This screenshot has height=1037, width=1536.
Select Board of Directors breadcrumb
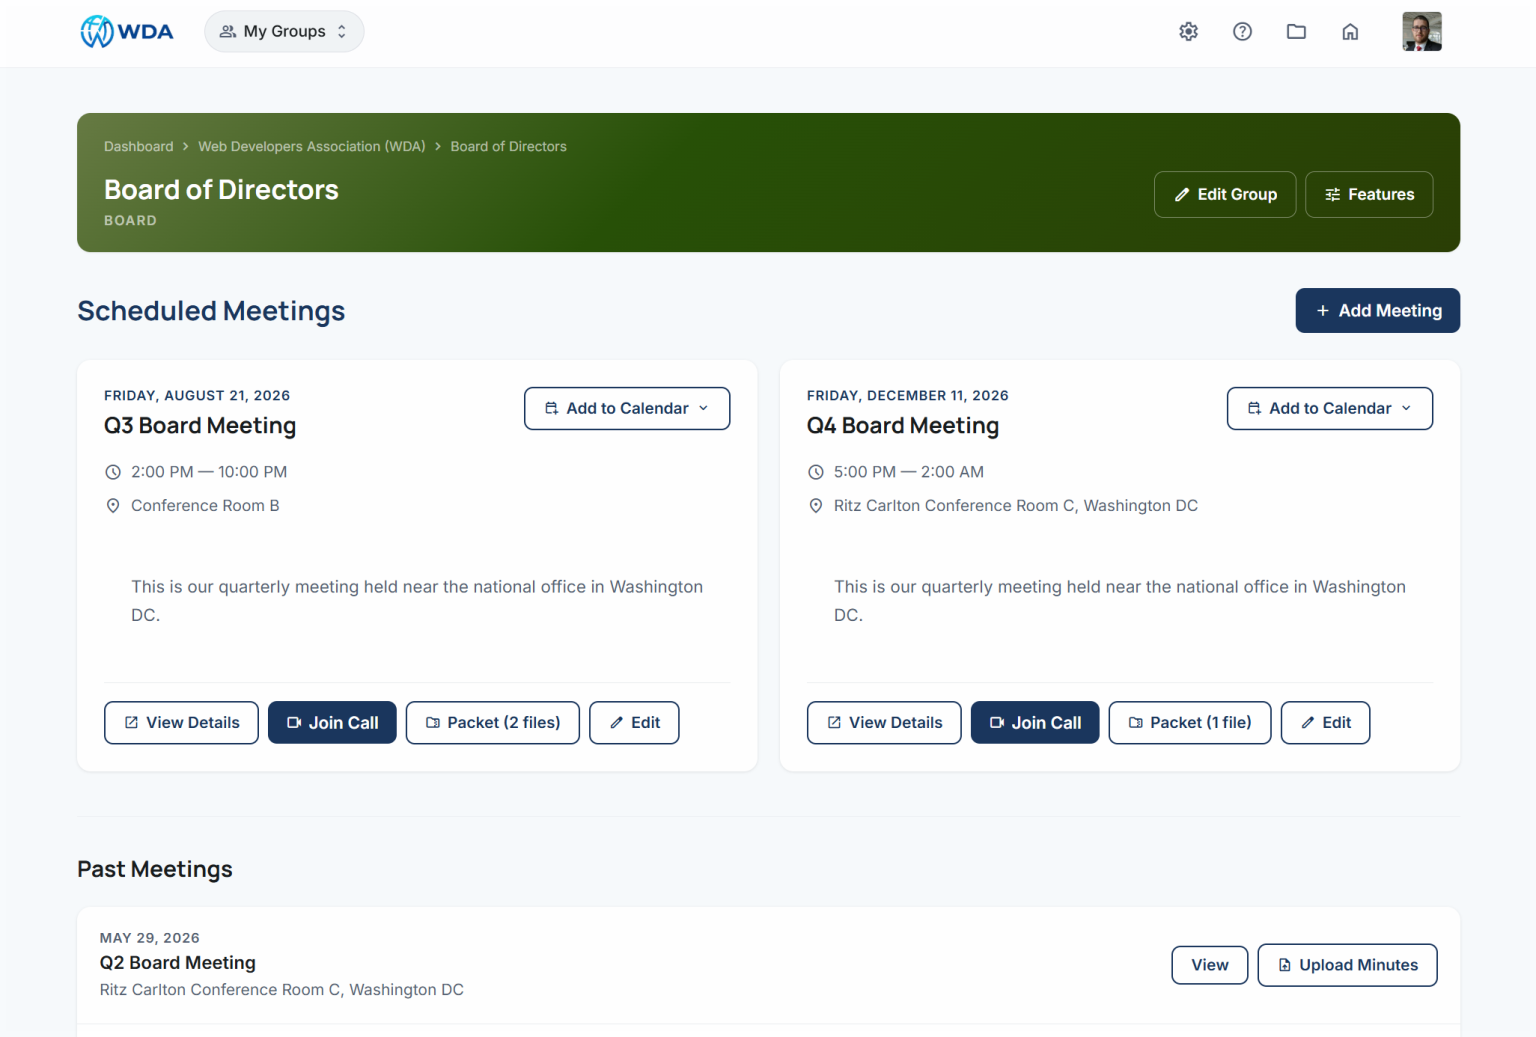(x=508, y=146)
